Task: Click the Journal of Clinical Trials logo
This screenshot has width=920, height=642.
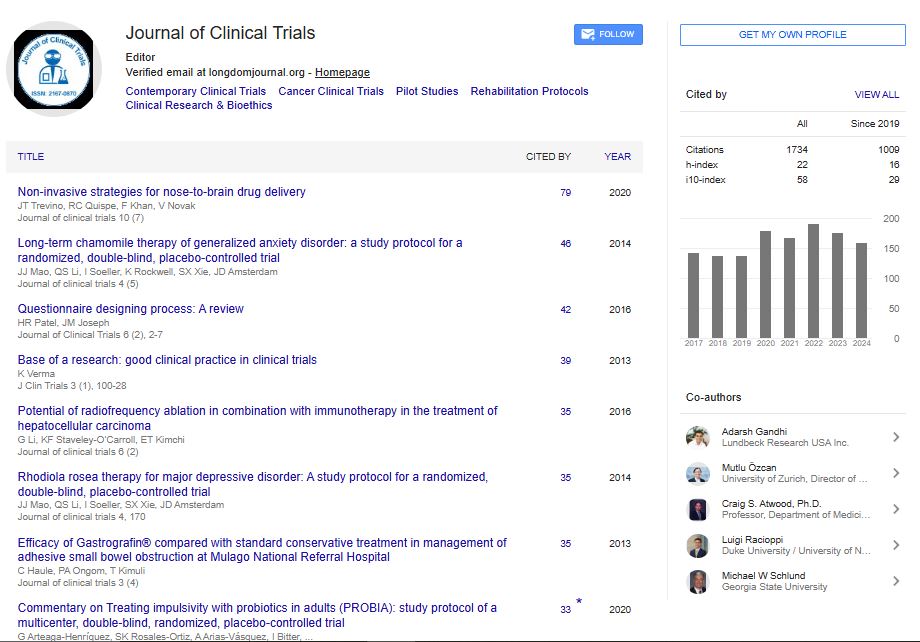Action: click(x=54, y=69)
